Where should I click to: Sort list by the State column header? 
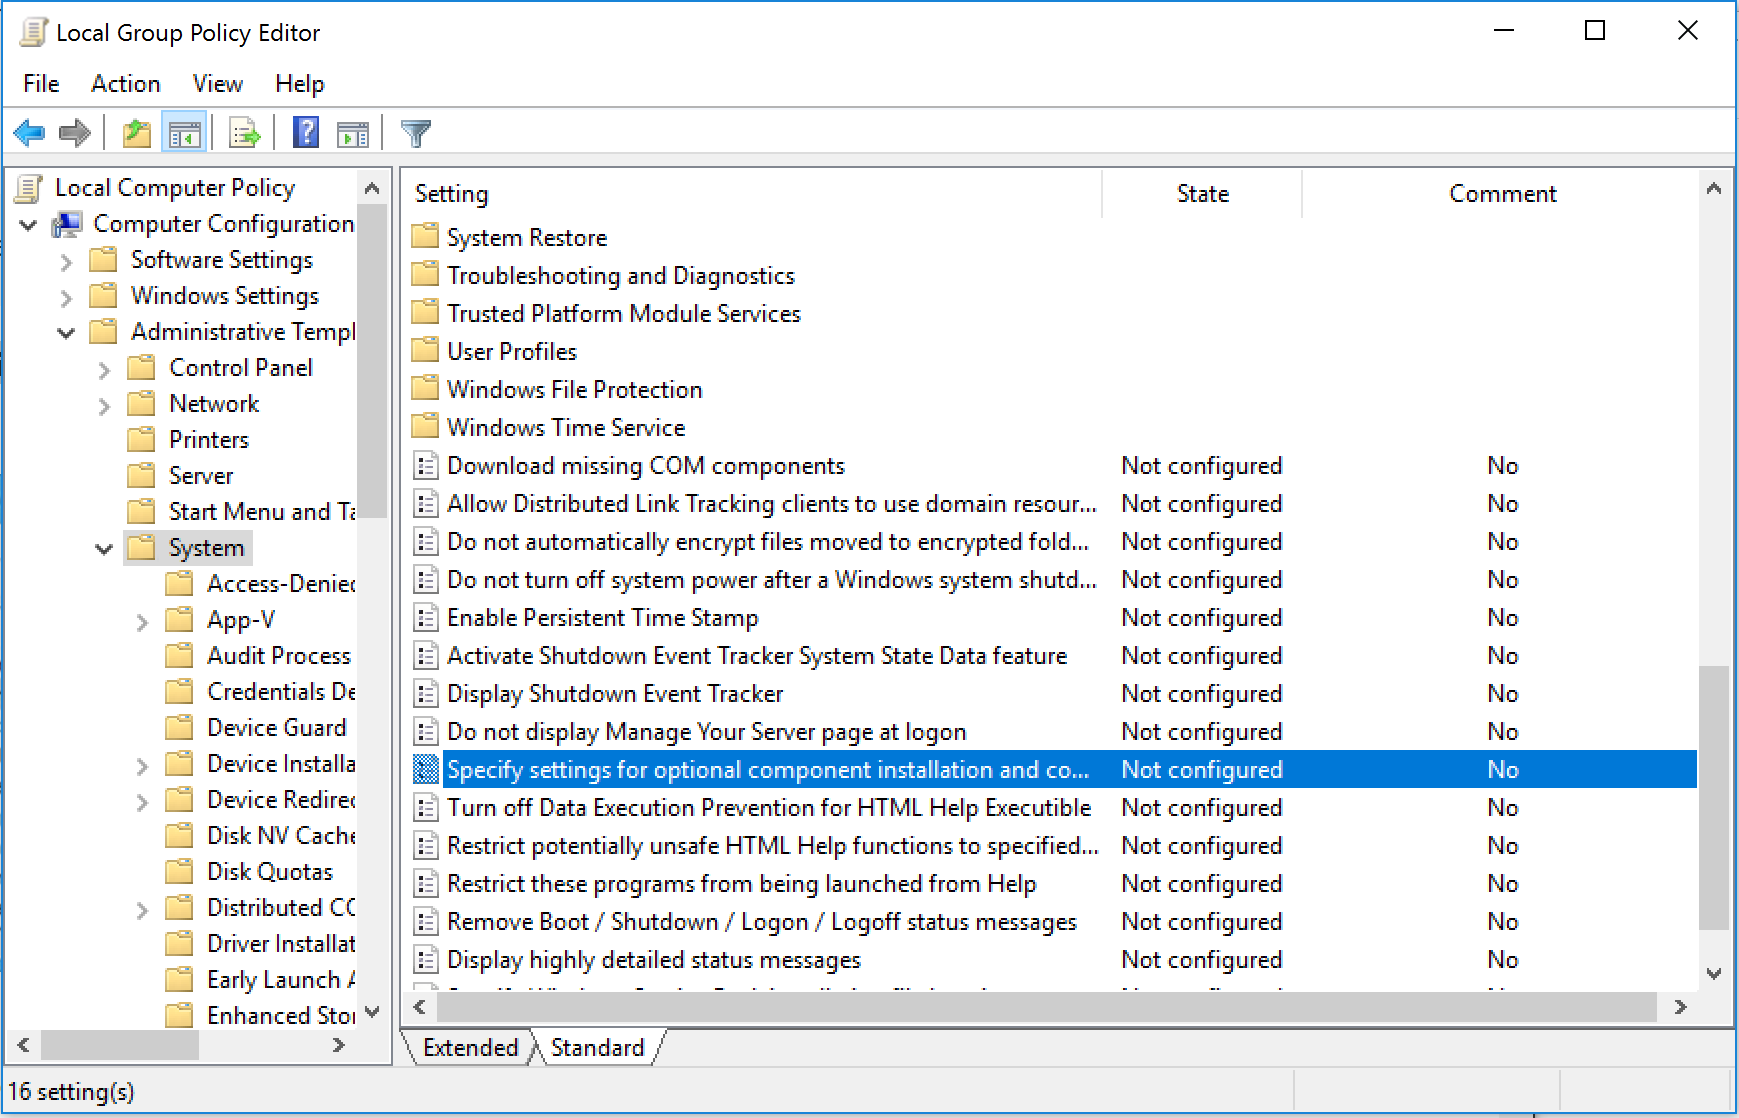pyautogui.click(x=1201, y=194)
